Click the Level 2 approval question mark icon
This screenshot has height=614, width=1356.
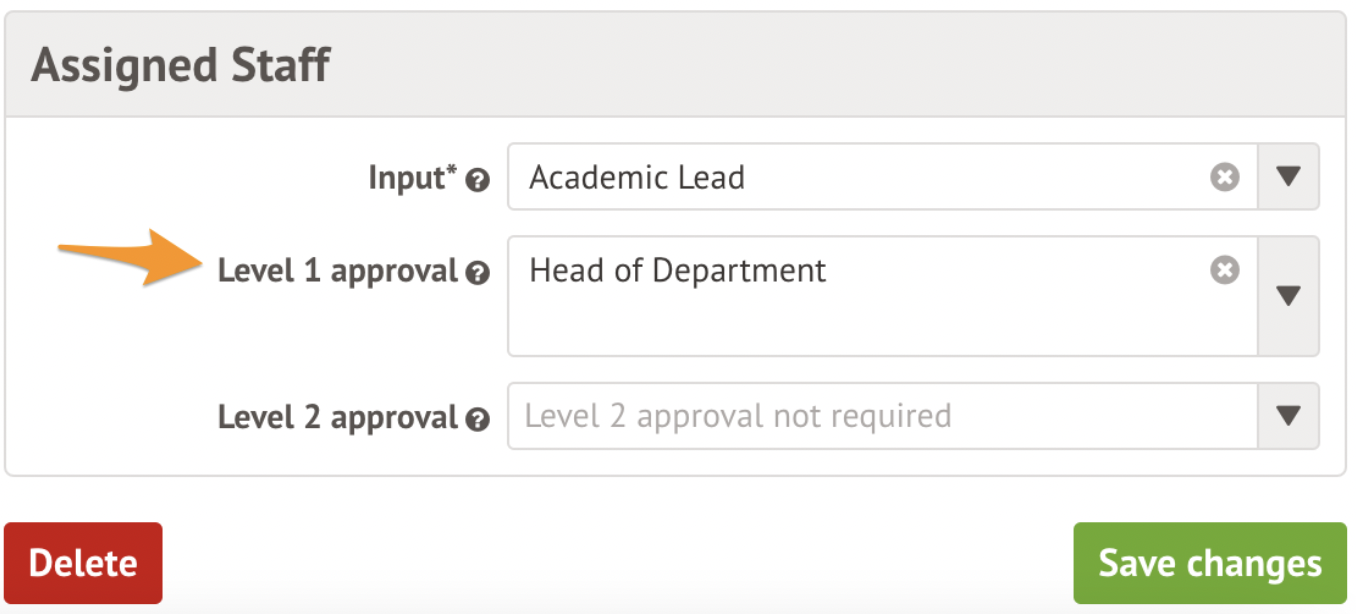(x=478, y=419)
